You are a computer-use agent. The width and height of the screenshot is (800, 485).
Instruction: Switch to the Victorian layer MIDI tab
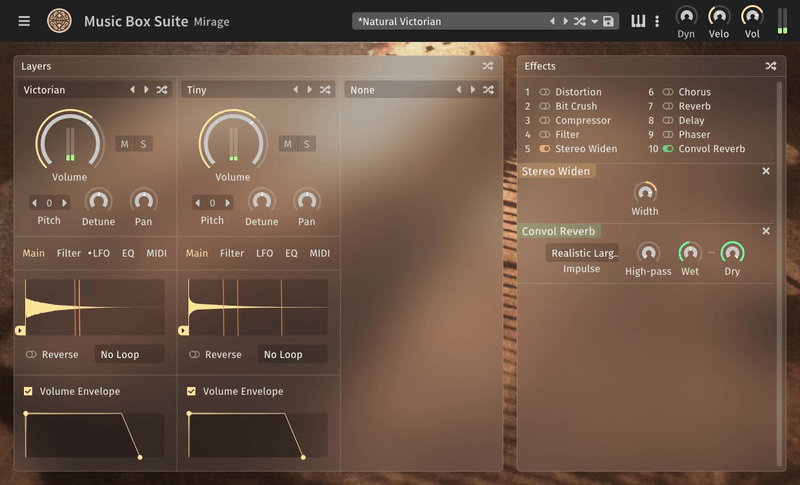click(157, 253)
